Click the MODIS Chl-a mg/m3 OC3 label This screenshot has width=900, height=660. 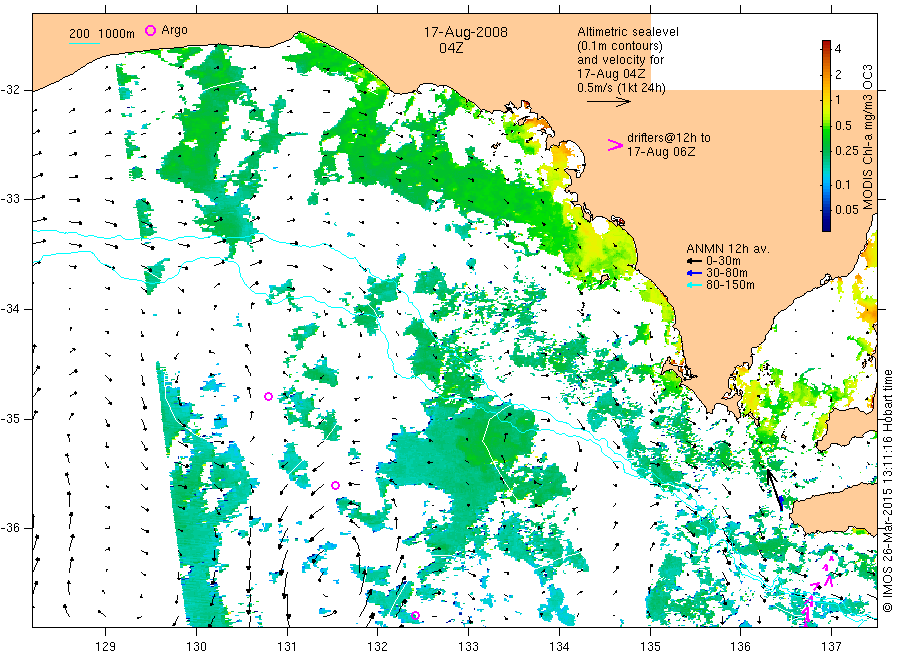tap(867, 137)
